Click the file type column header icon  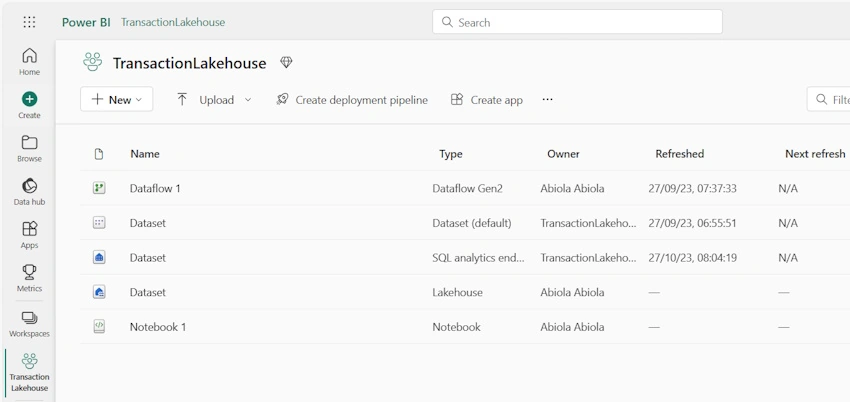99,154
